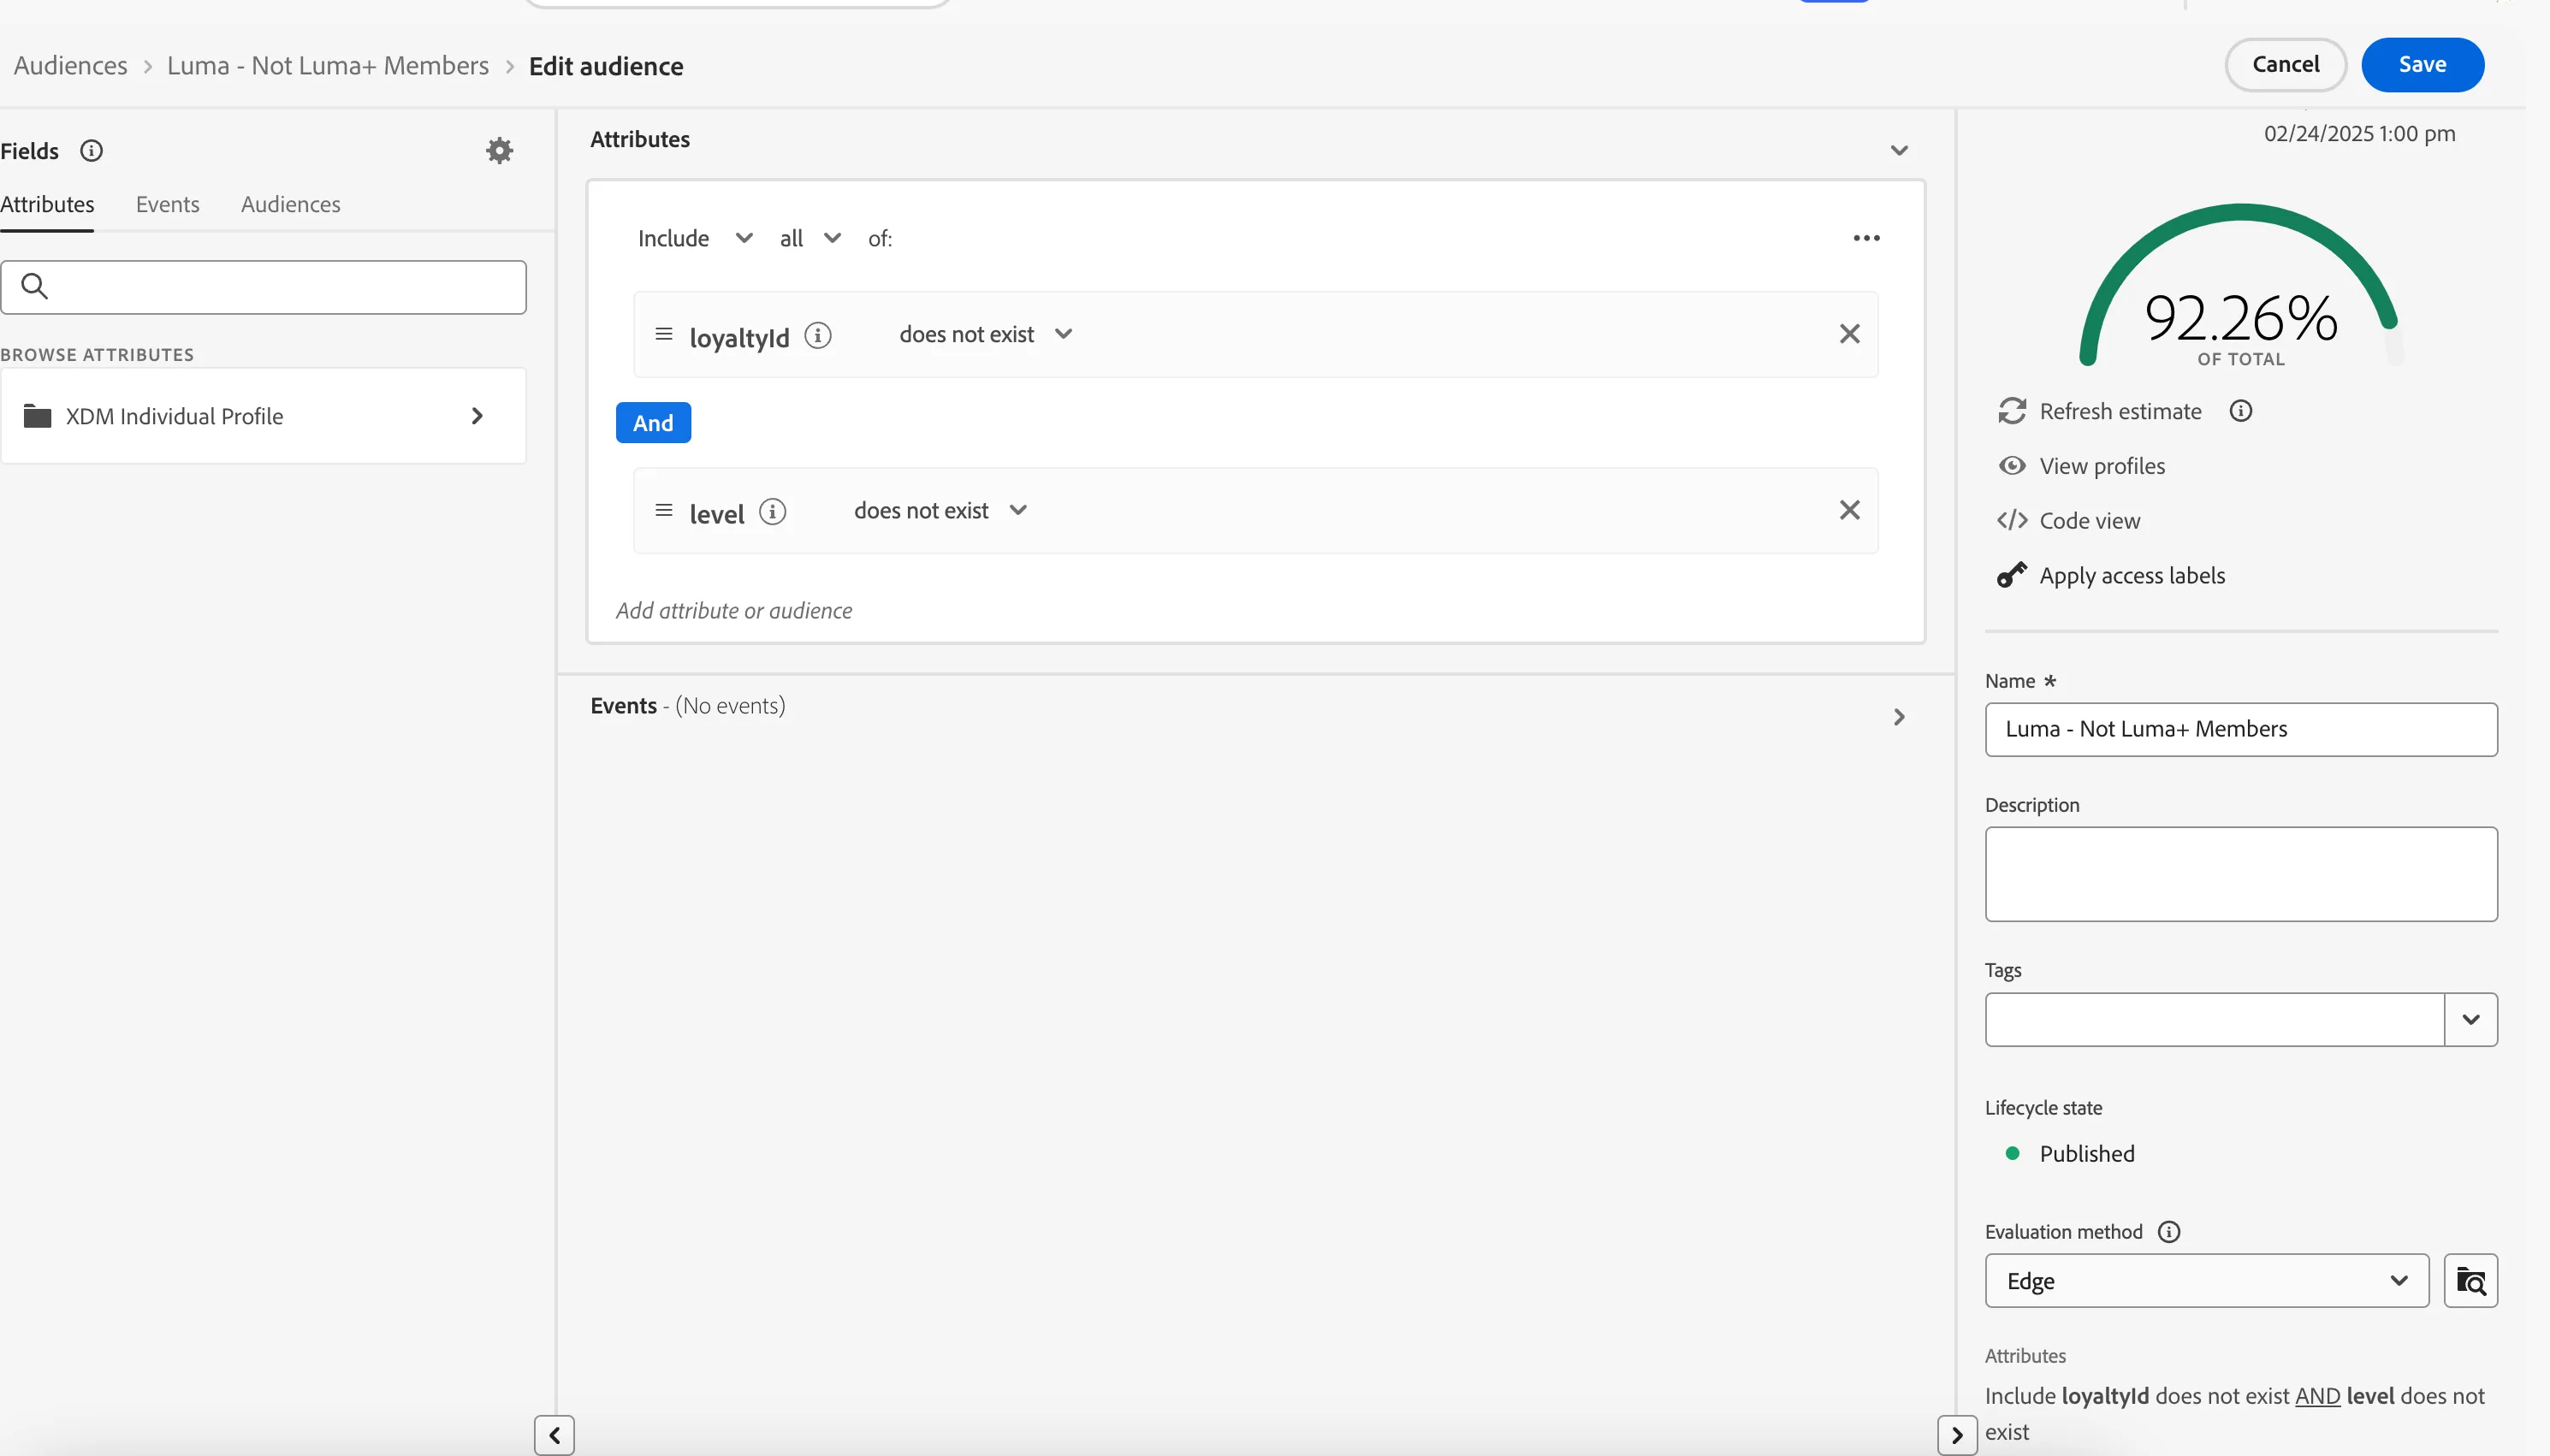Click the Fields info icon

coord(91,151)
